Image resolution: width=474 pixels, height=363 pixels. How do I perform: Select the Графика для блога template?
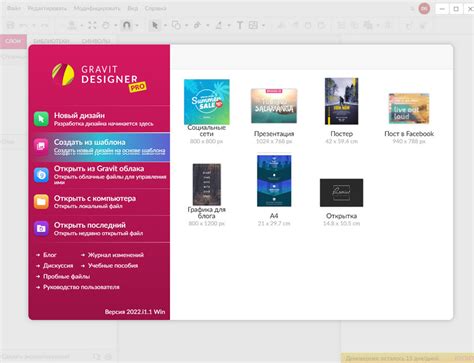tap(207, 184)
